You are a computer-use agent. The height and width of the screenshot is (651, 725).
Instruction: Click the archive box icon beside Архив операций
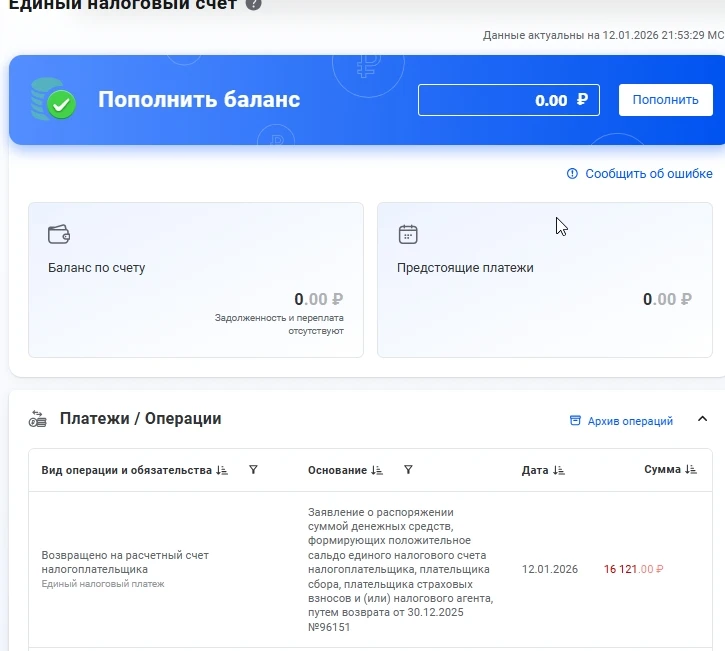(x=575, y=420)
